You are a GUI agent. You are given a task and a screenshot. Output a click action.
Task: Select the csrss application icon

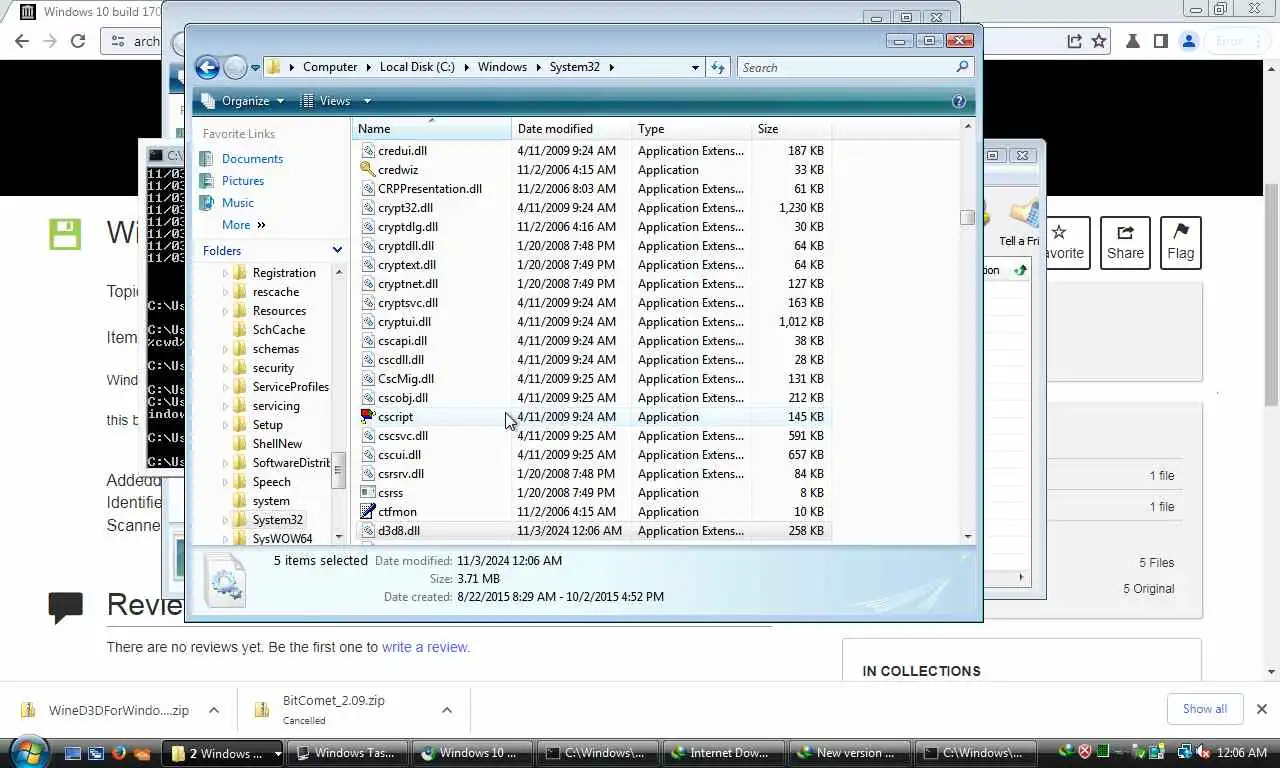[368, 493]
